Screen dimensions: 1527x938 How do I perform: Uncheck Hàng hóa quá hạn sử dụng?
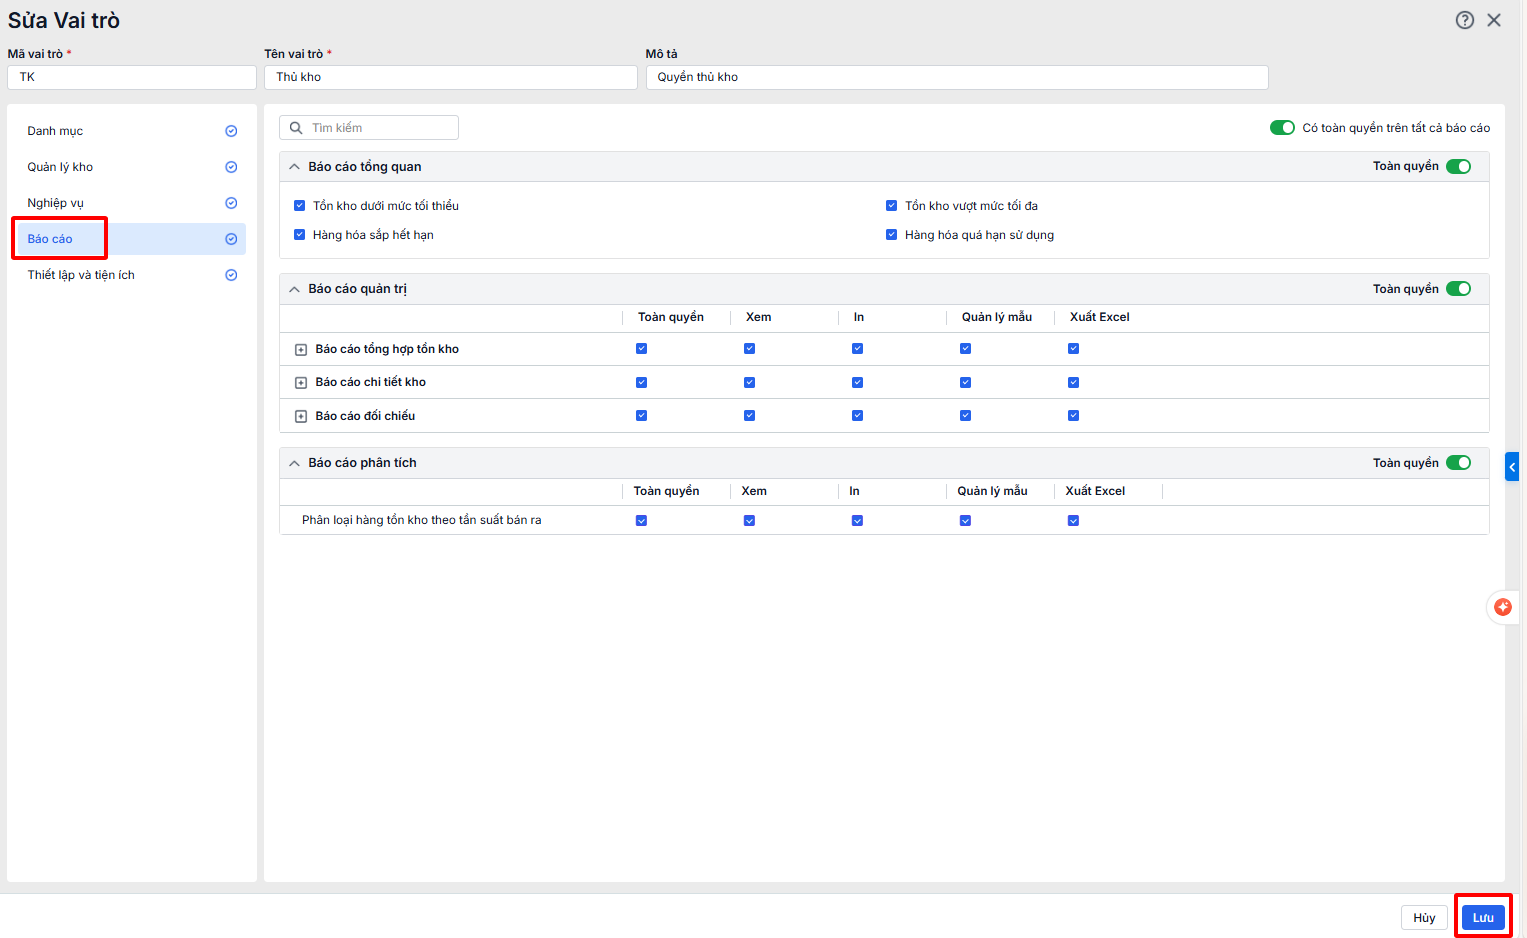891,235
